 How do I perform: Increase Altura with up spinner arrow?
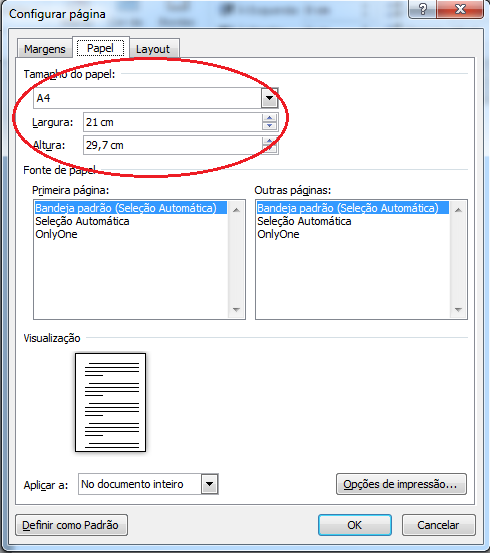[270, 141]
